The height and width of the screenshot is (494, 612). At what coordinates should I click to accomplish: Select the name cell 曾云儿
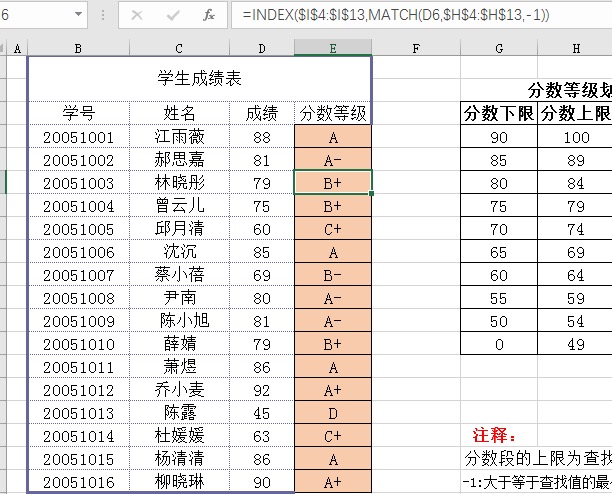point(180,206)
